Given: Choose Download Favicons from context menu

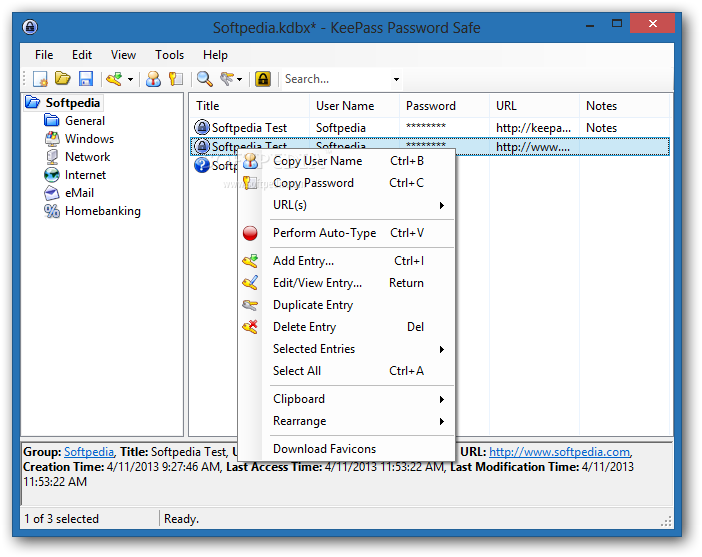Looking at the screenshot, I should [x=348, y=449].
